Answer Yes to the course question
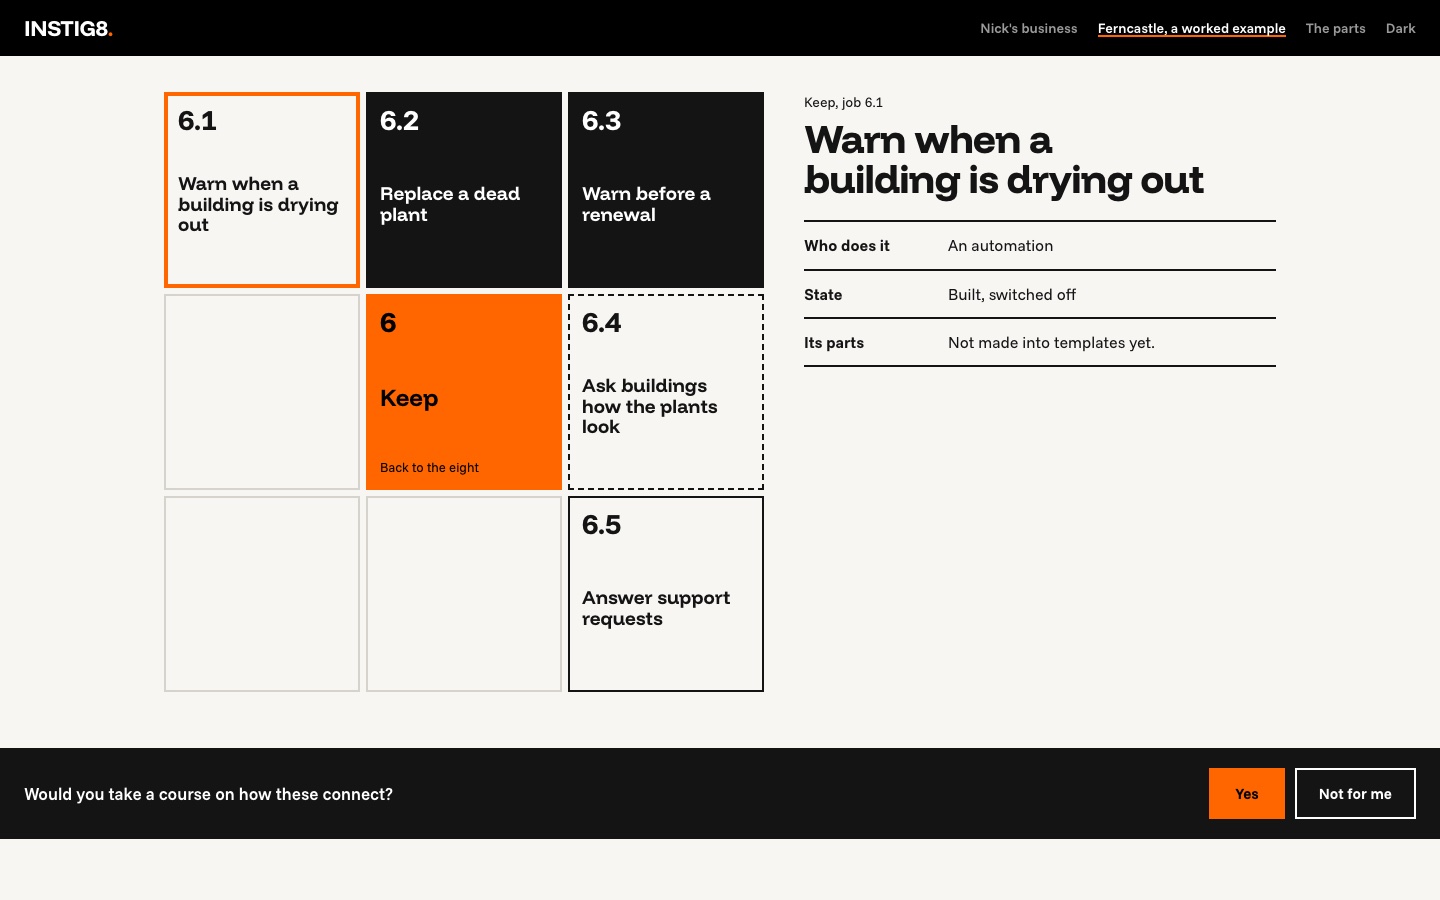Image resolution: width=1440 pixels, height=900 pixels. 1247,793
